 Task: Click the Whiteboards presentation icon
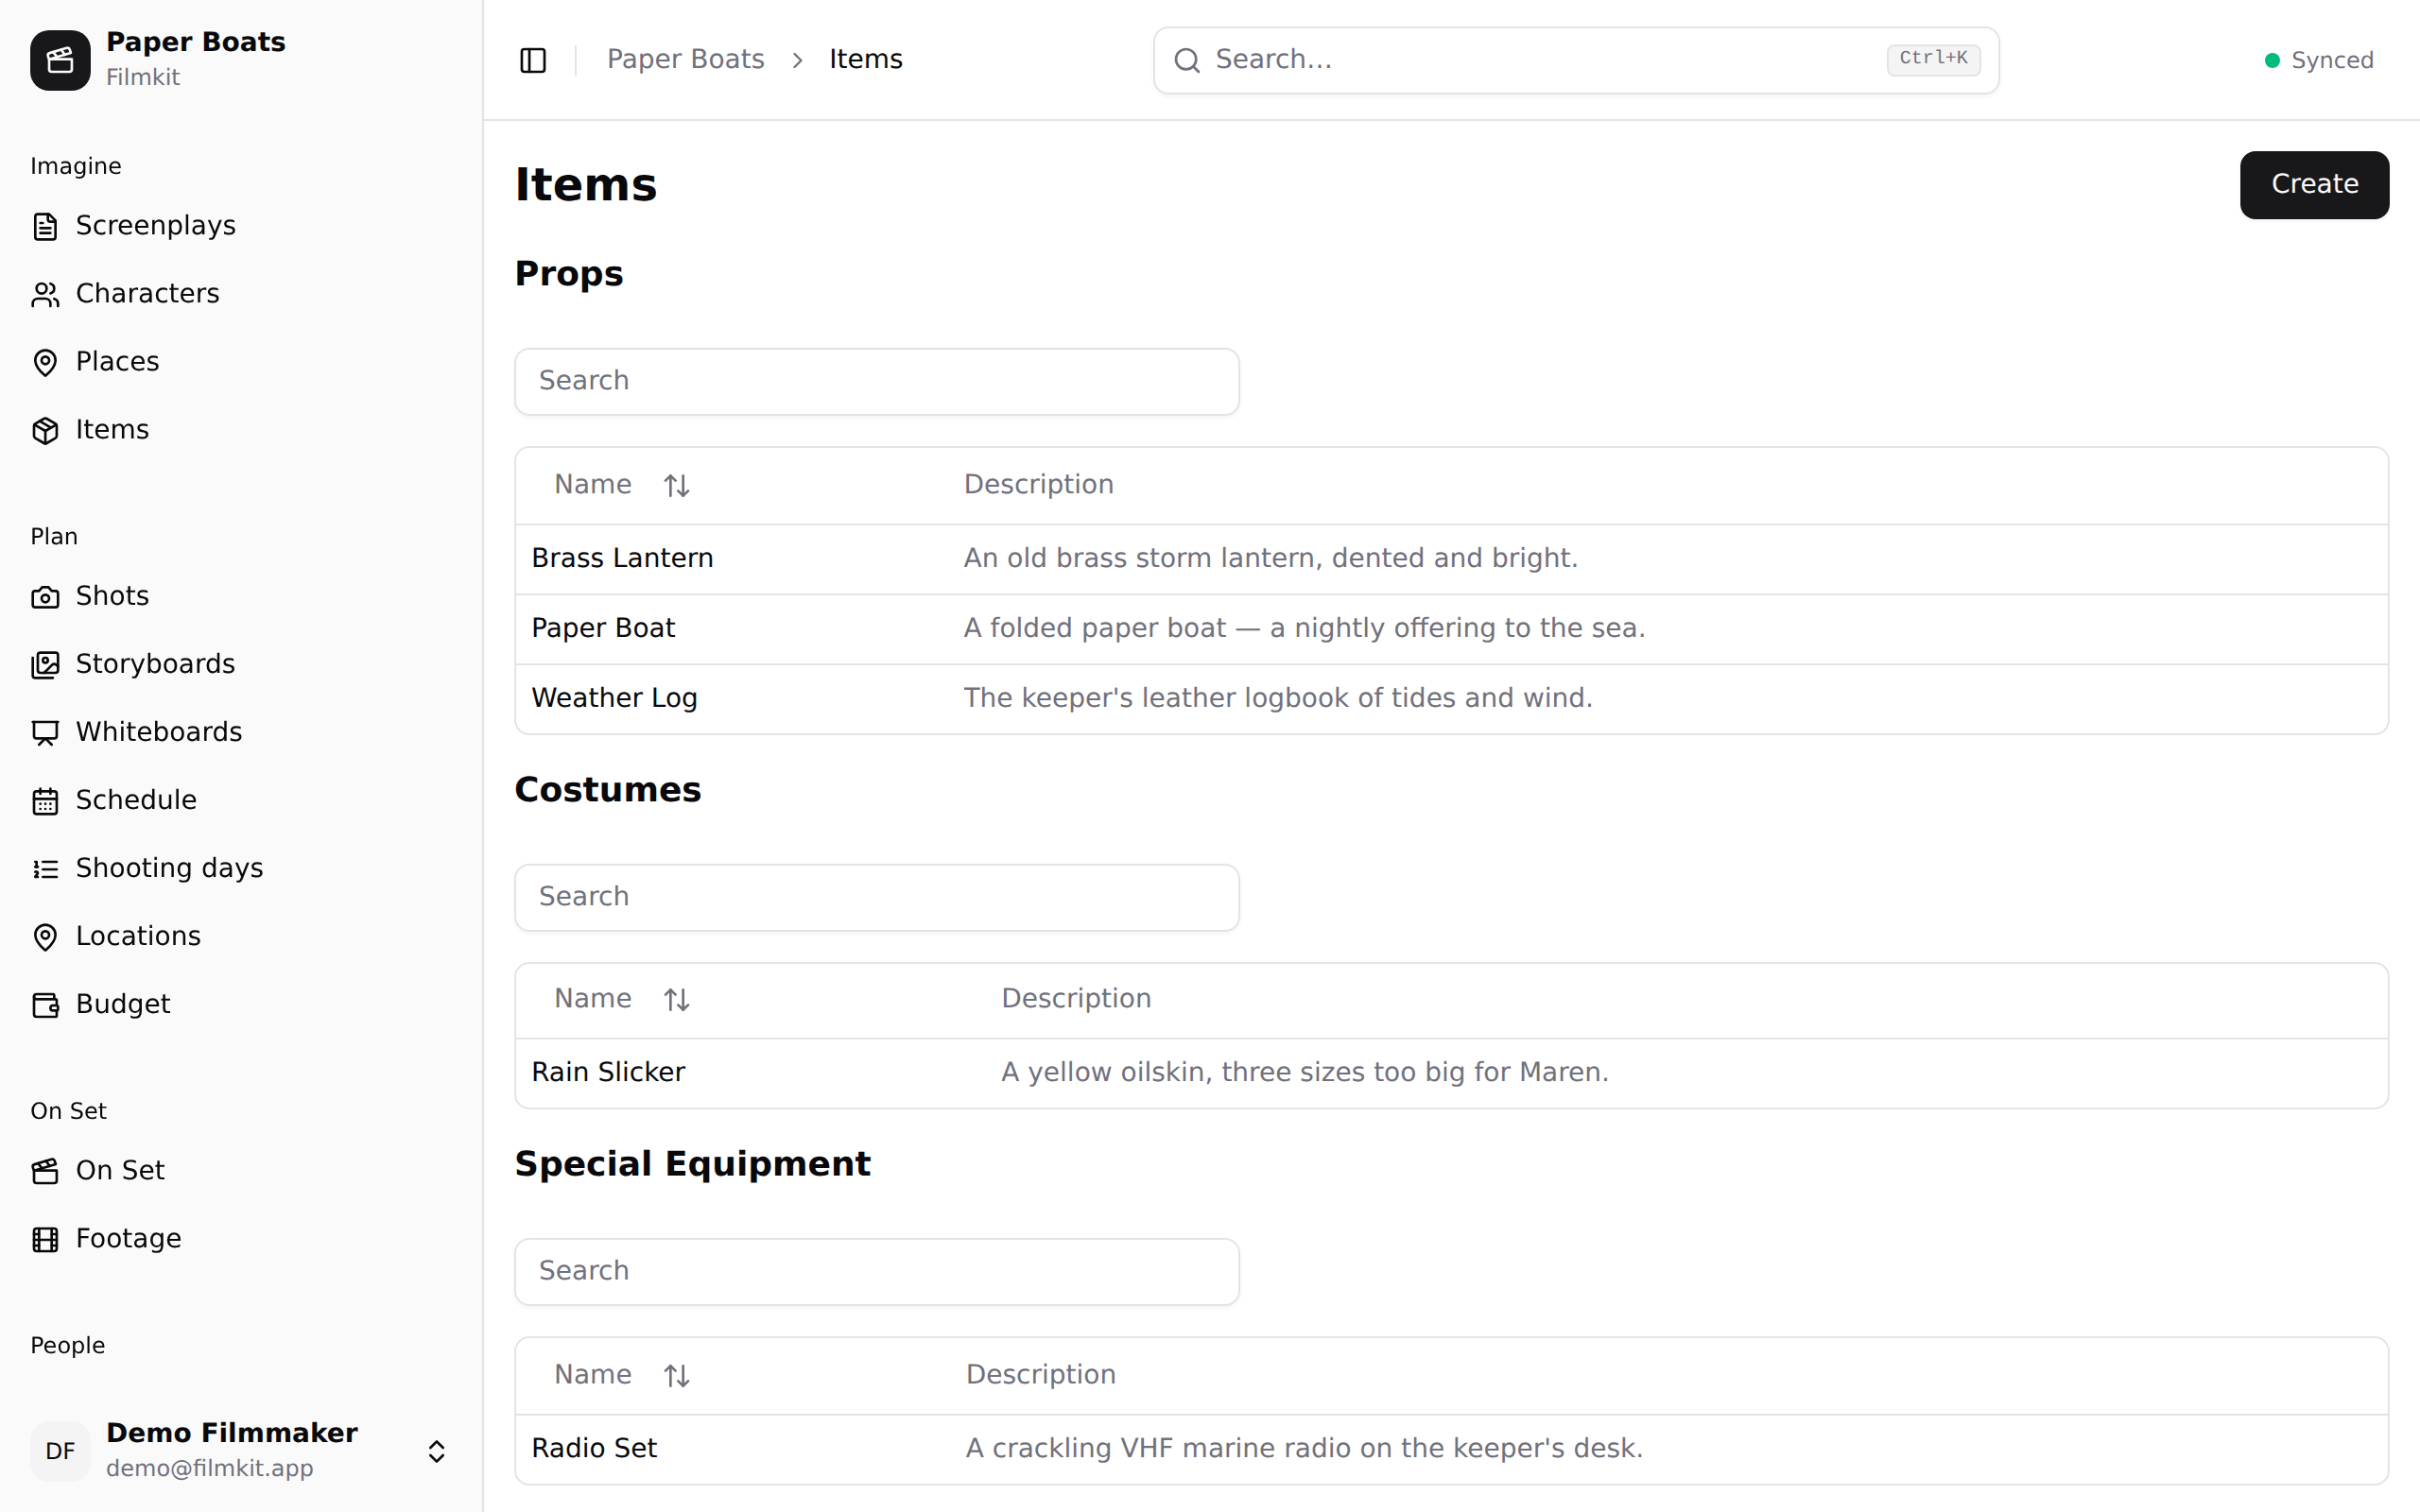coord(45,733)
